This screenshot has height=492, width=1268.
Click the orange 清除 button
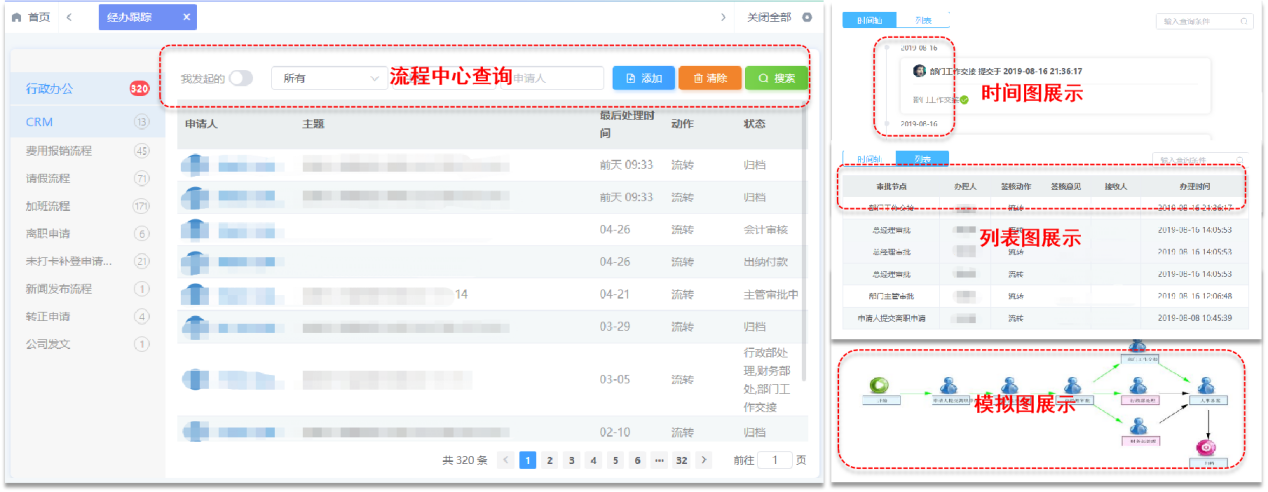(x=710, y=78)
